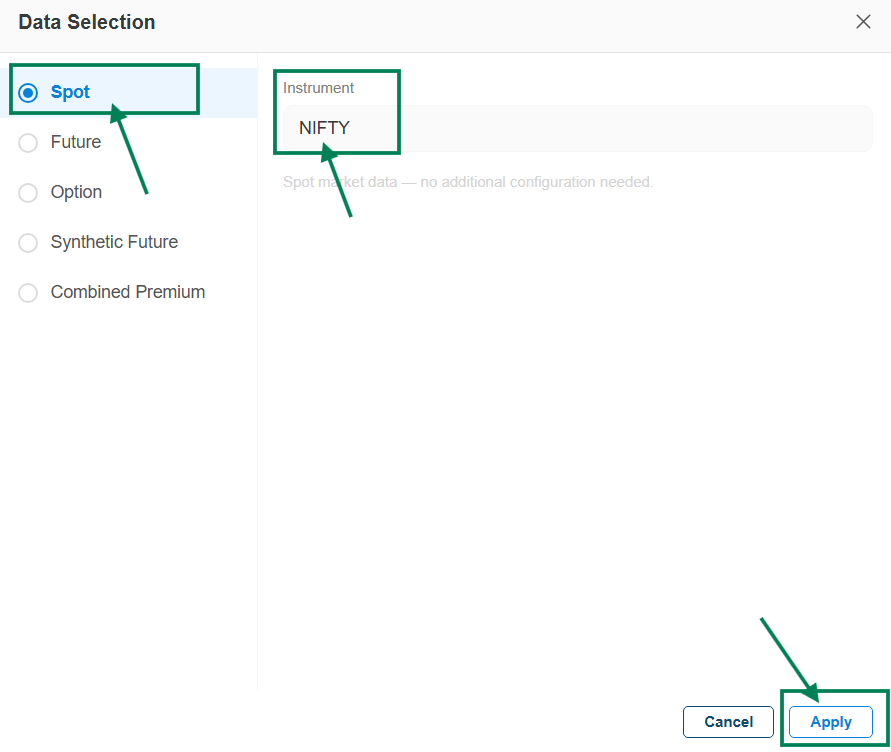Click the "Future" label text
Screen dimensions: 891x752
click(x=76, y=142)
